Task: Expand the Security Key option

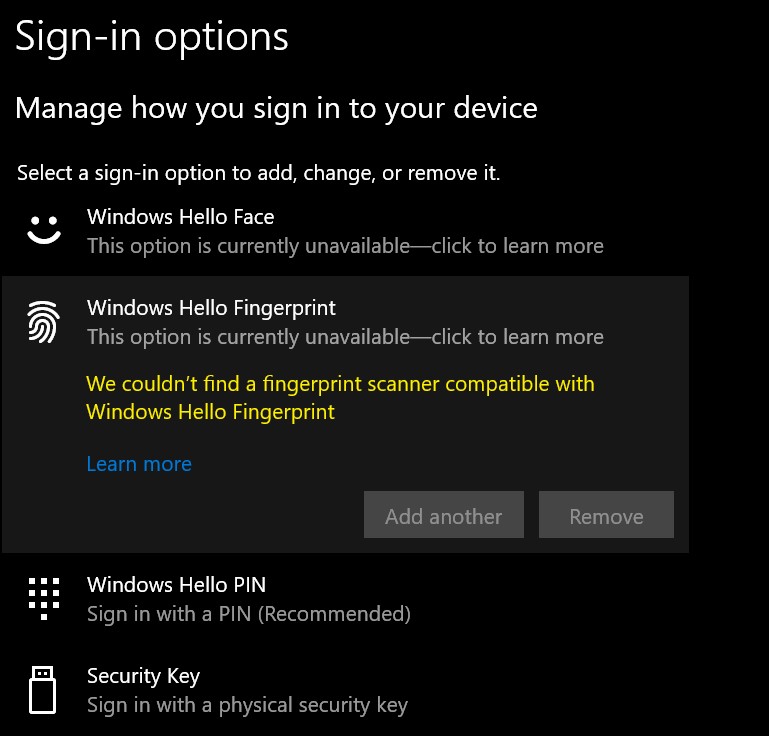Action: pyautogui.click(x=345, y=690)
